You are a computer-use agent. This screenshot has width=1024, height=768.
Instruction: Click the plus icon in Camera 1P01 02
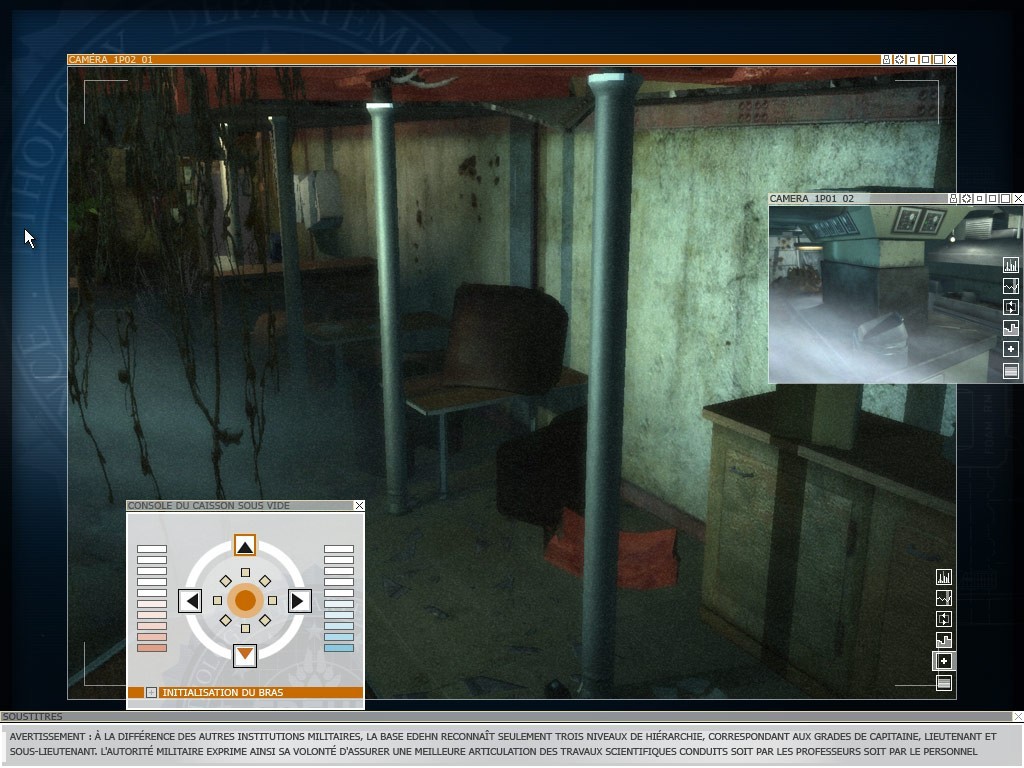pyautogui.click(x=1011, y=349)
